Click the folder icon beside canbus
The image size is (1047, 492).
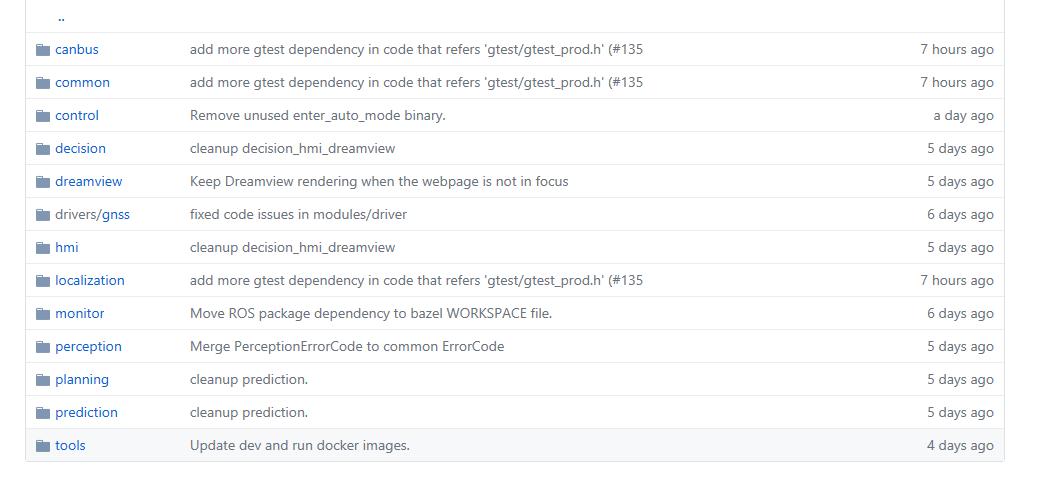pyautogui.click(x=43, y=50)
